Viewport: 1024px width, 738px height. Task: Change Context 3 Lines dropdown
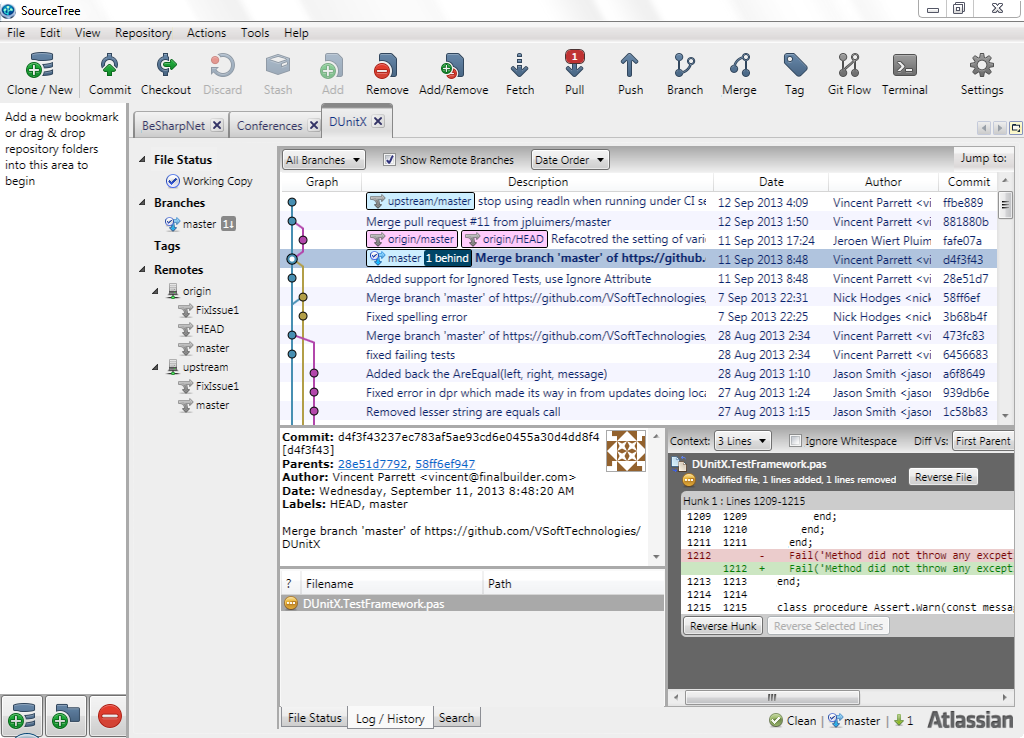click(x=743, y=441)
